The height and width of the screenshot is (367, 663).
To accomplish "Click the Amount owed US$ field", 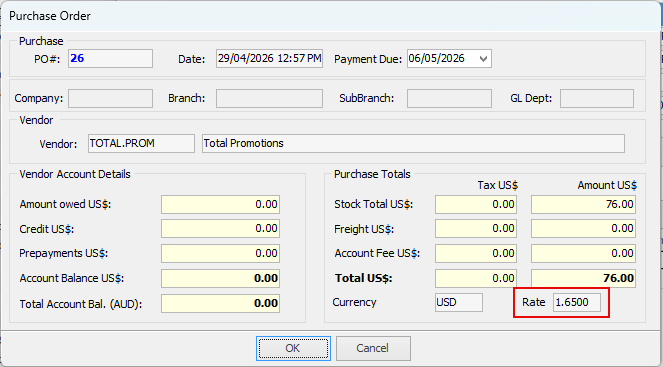I will [220, 204].
